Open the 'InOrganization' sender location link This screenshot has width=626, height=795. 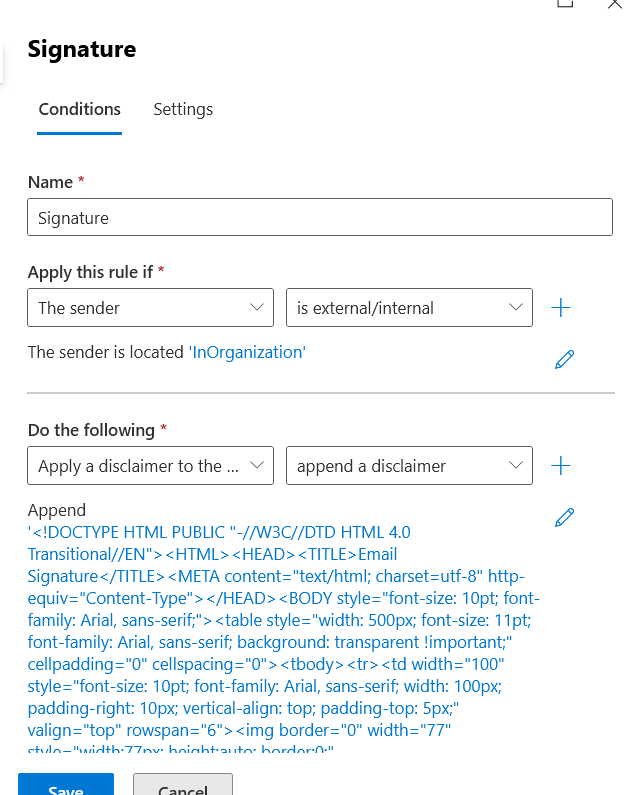(x=247, y=352)
